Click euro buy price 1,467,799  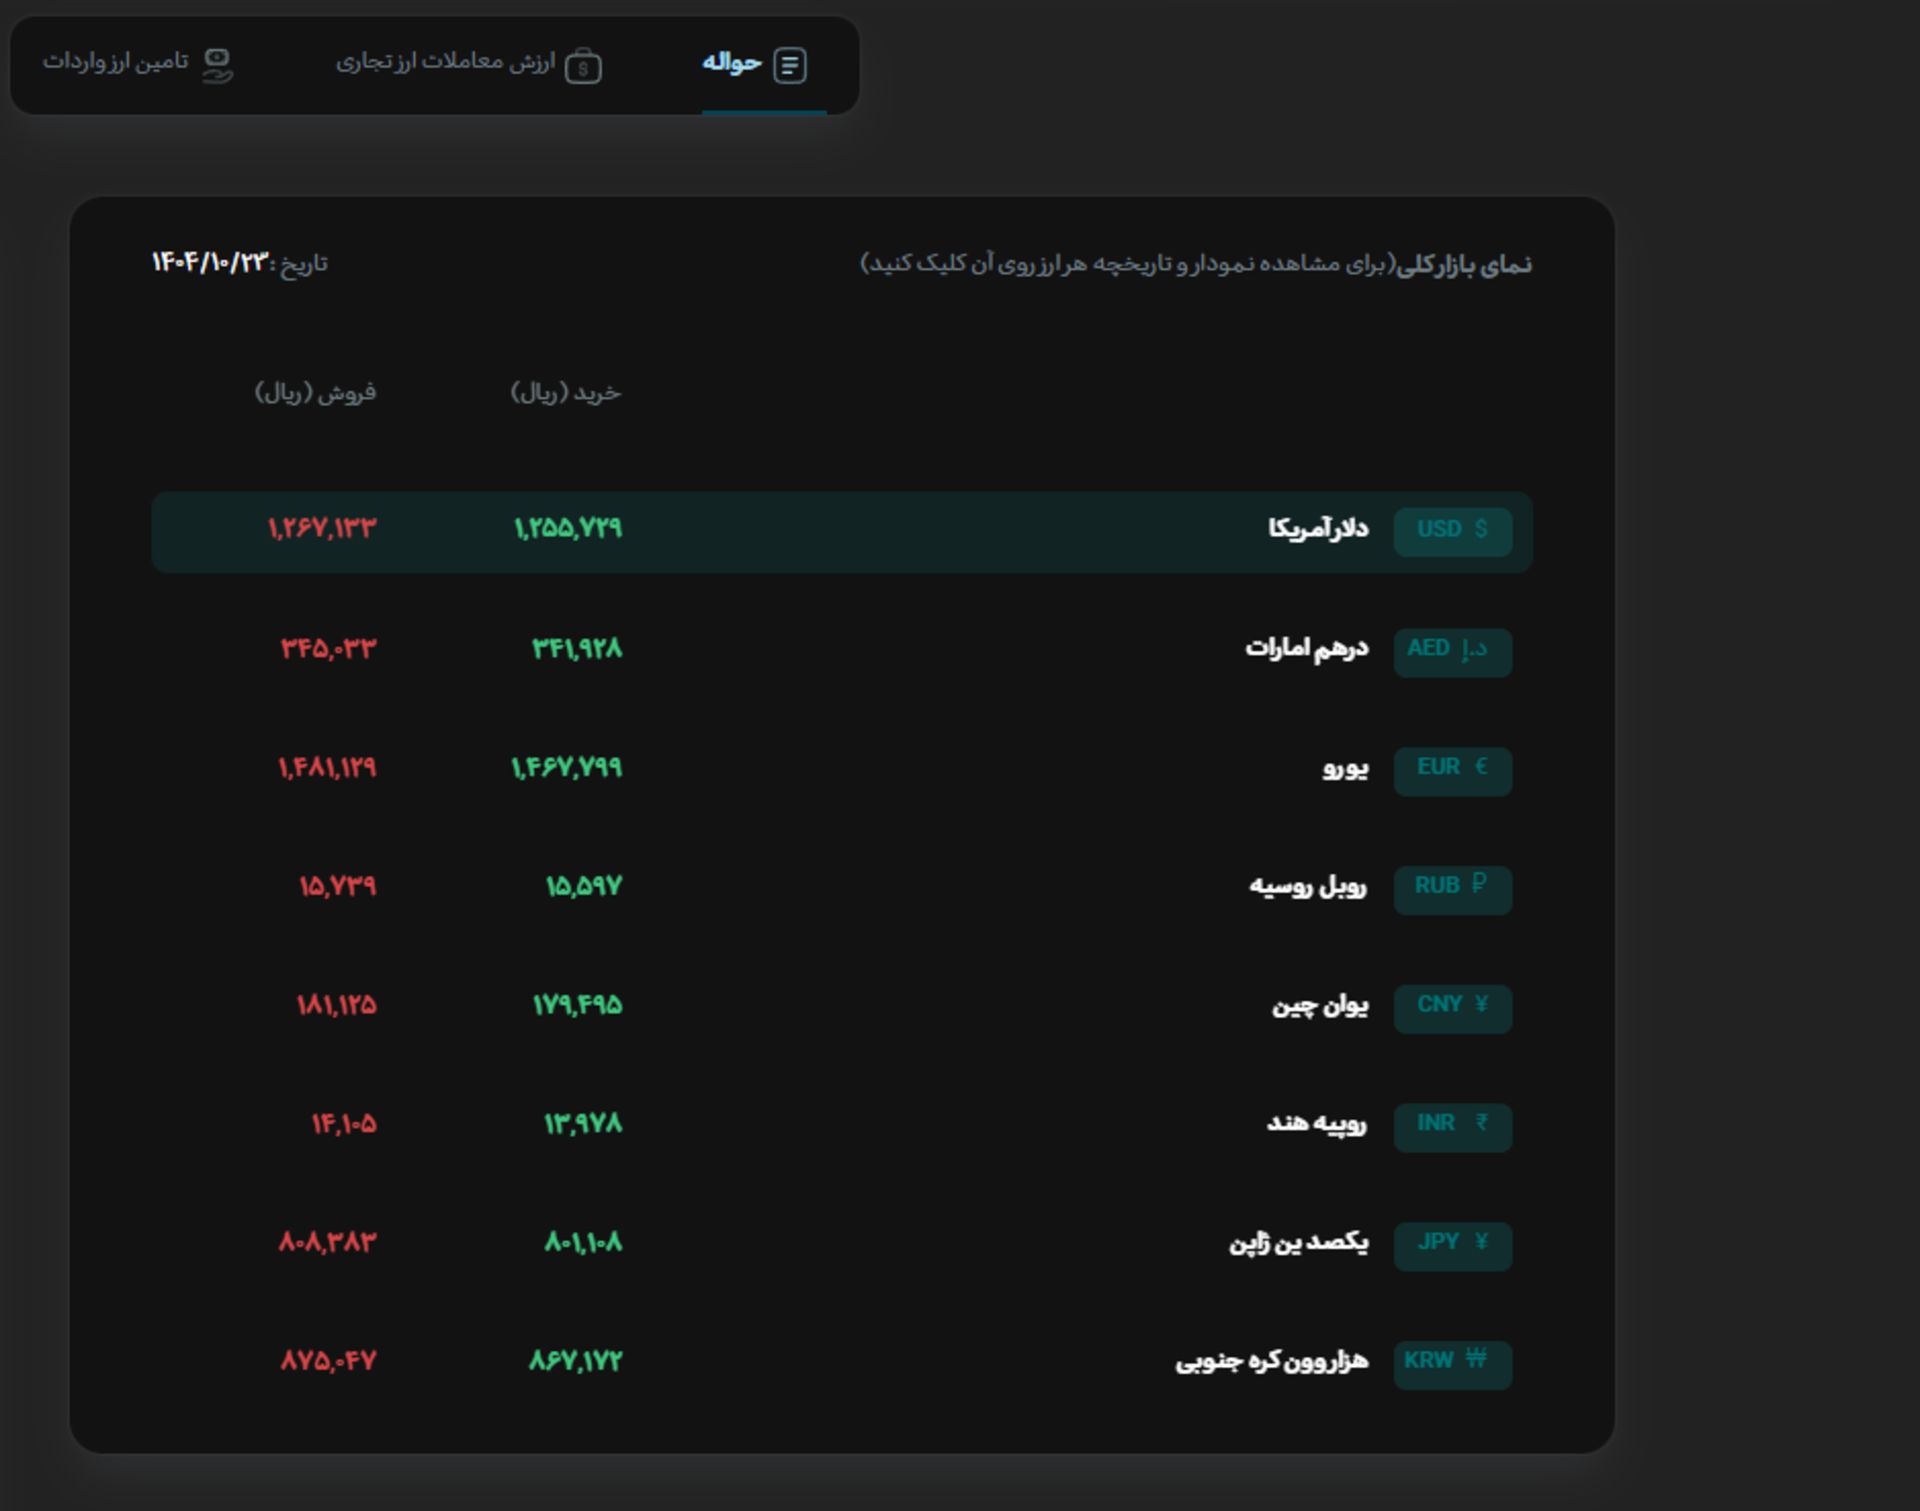[x=566, y=768]
